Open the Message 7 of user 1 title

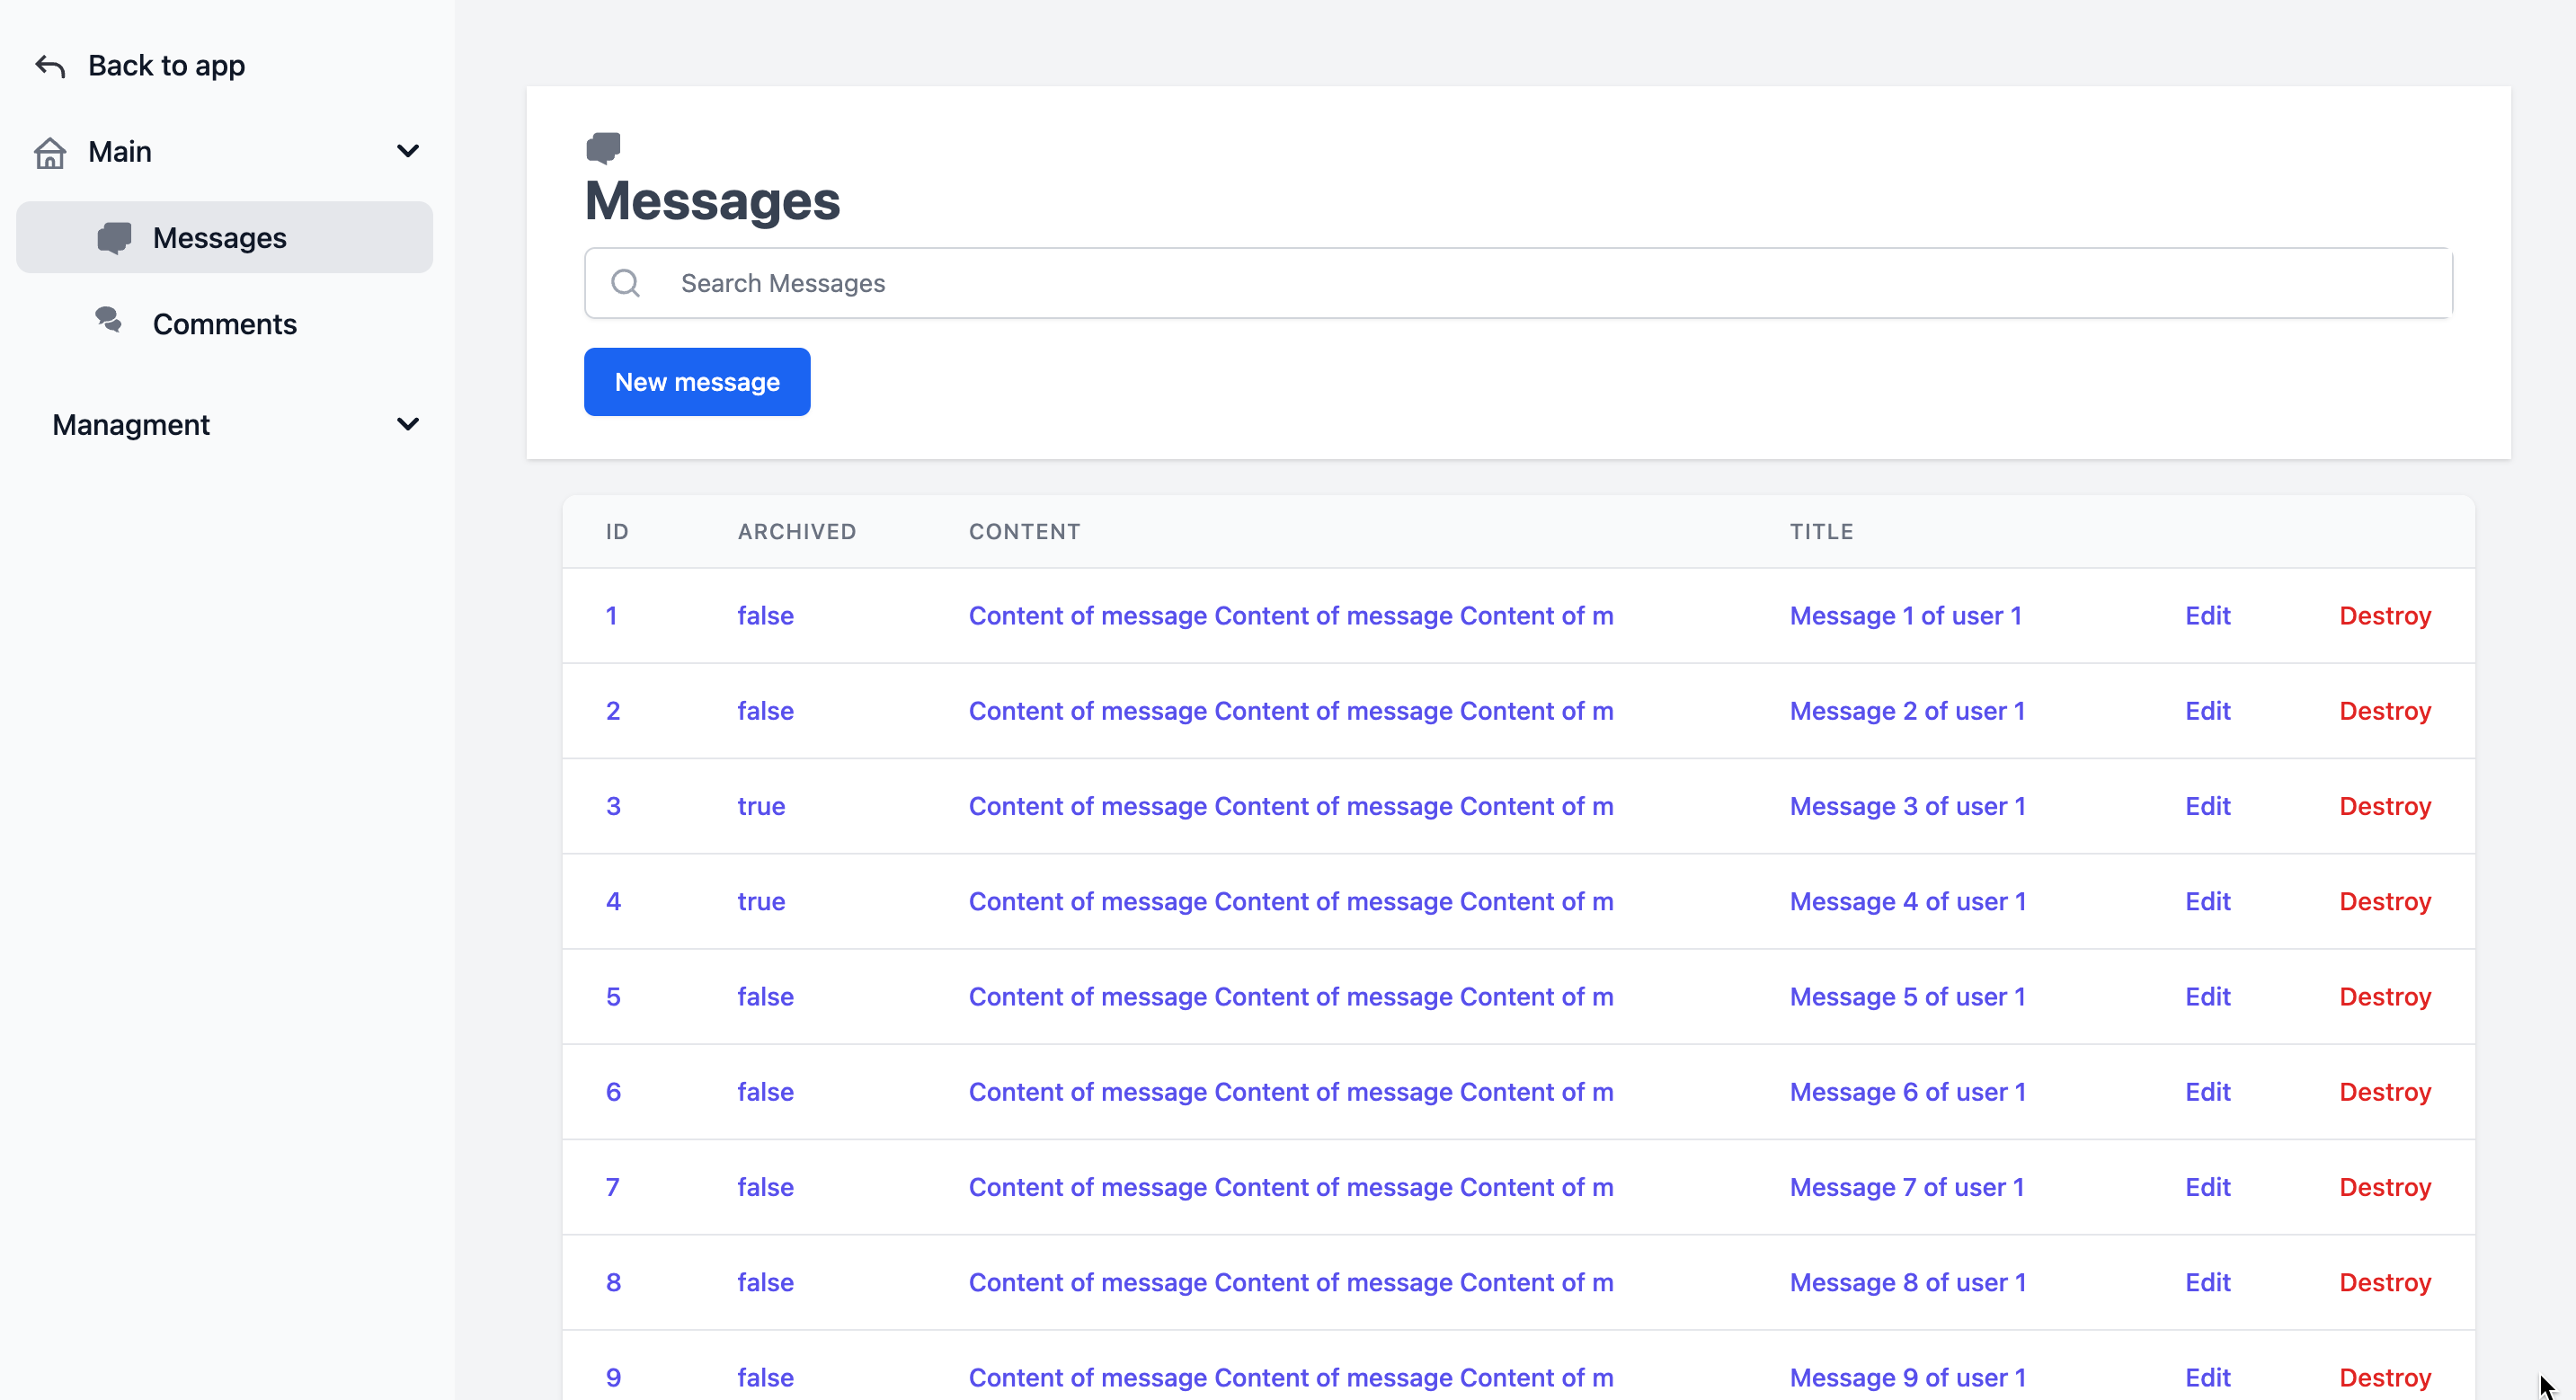click(1906, 1187)
